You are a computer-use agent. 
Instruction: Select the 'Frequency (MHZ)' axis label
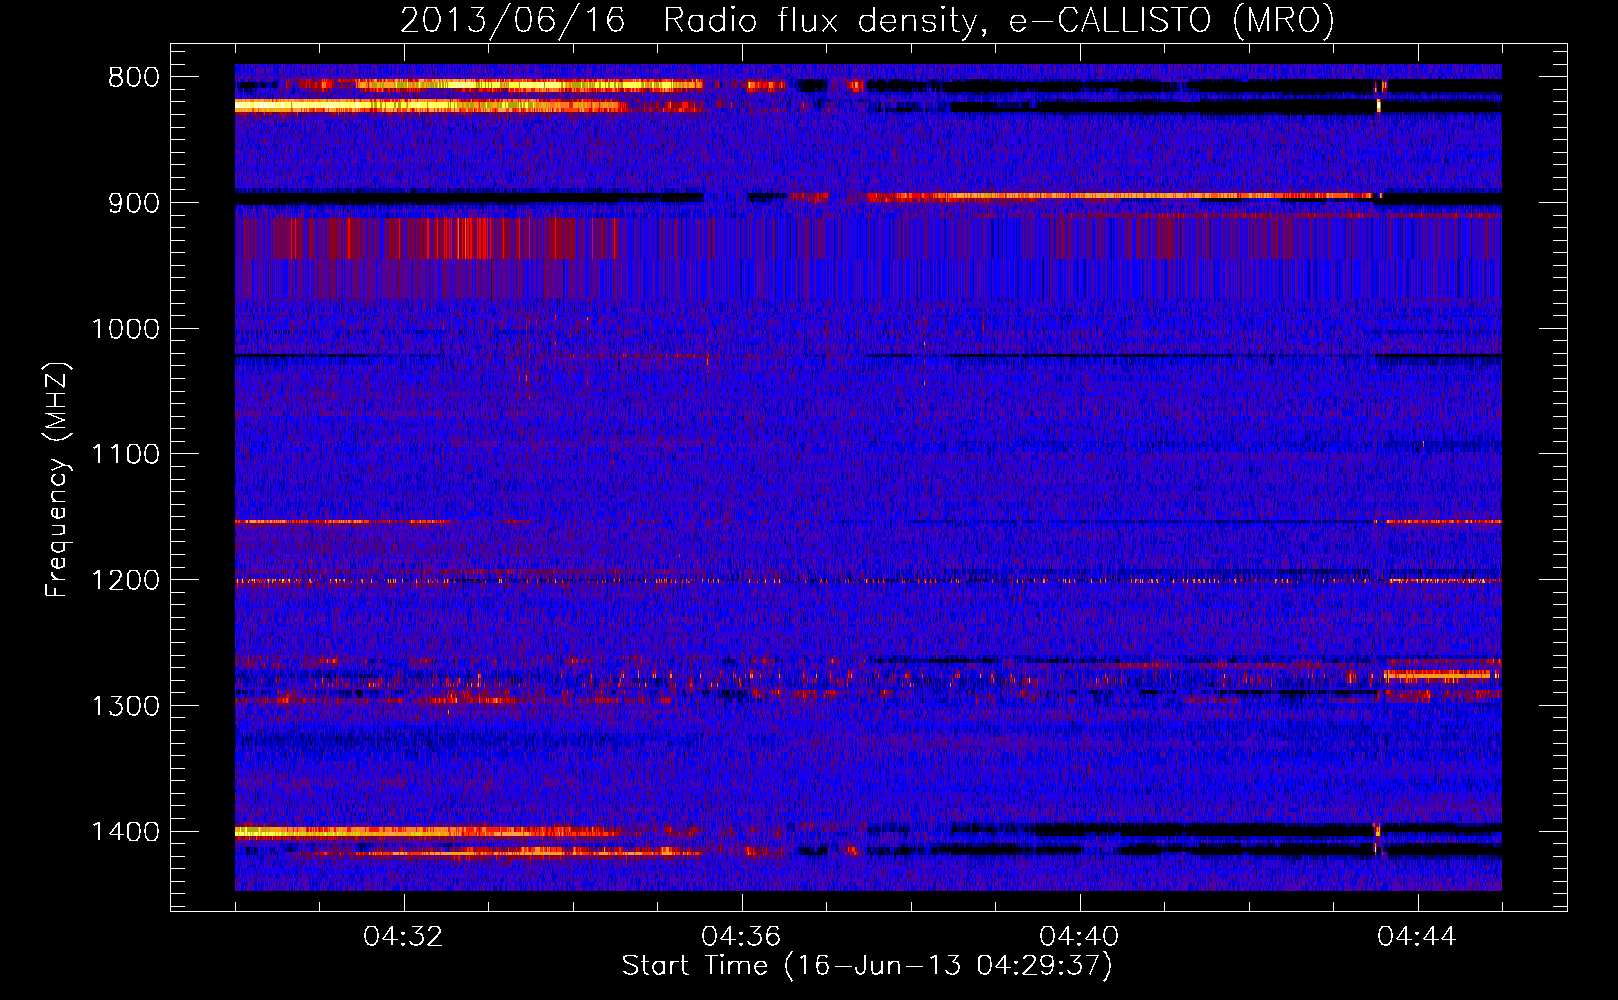point(57,480)
